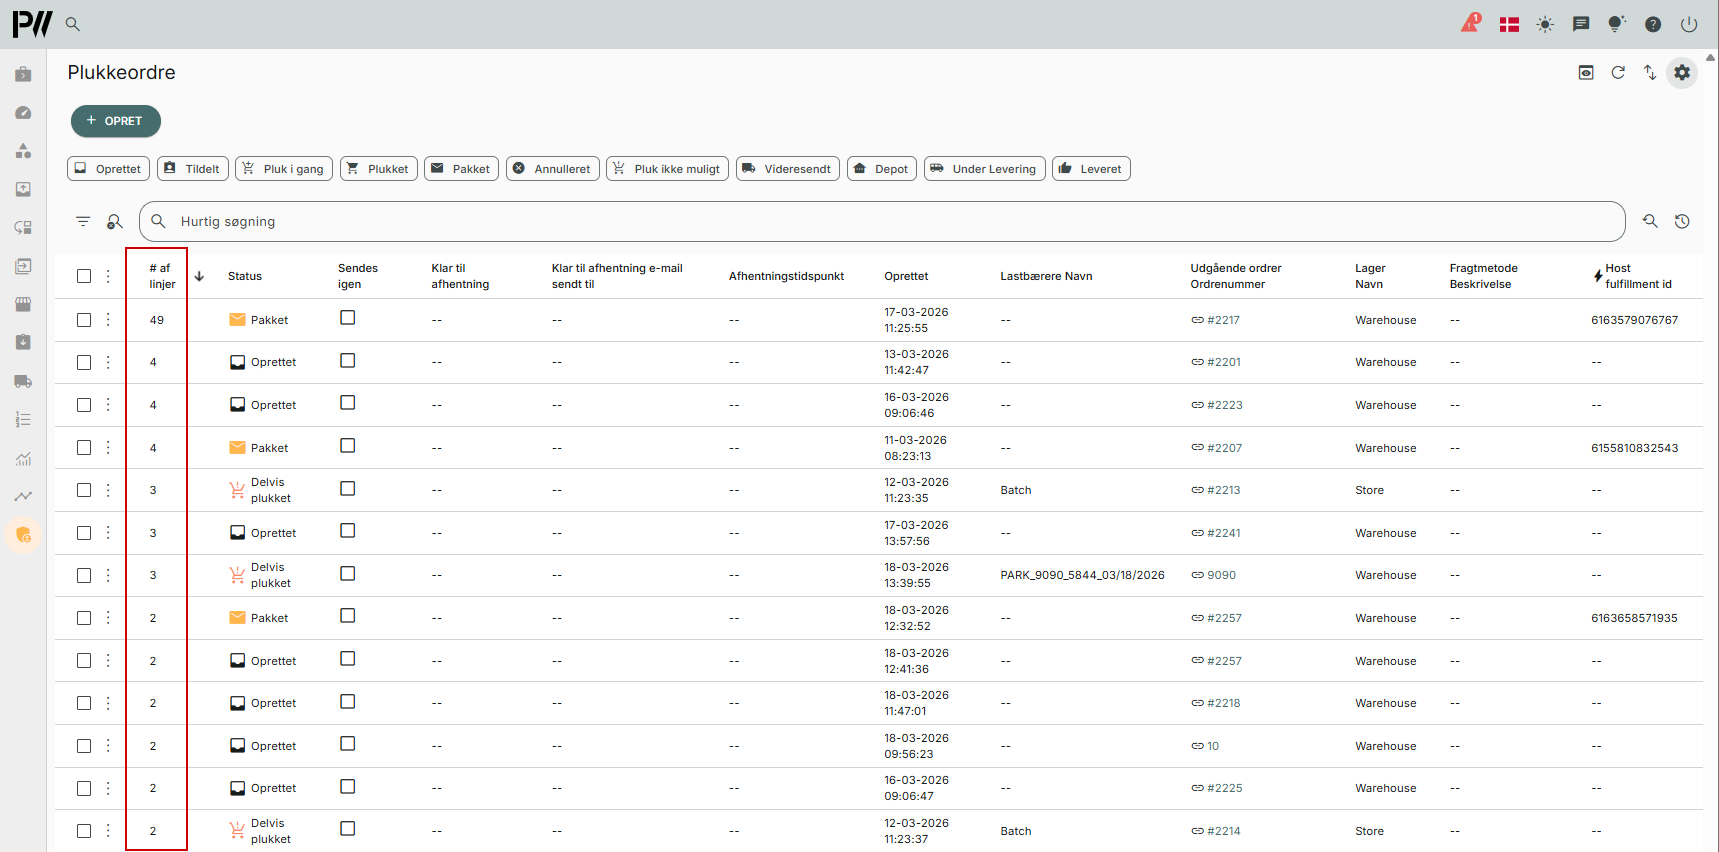This screenshot has width=1719, height=852.
Task: Open the chat messages icon
Action: [x=1581, y=24]
